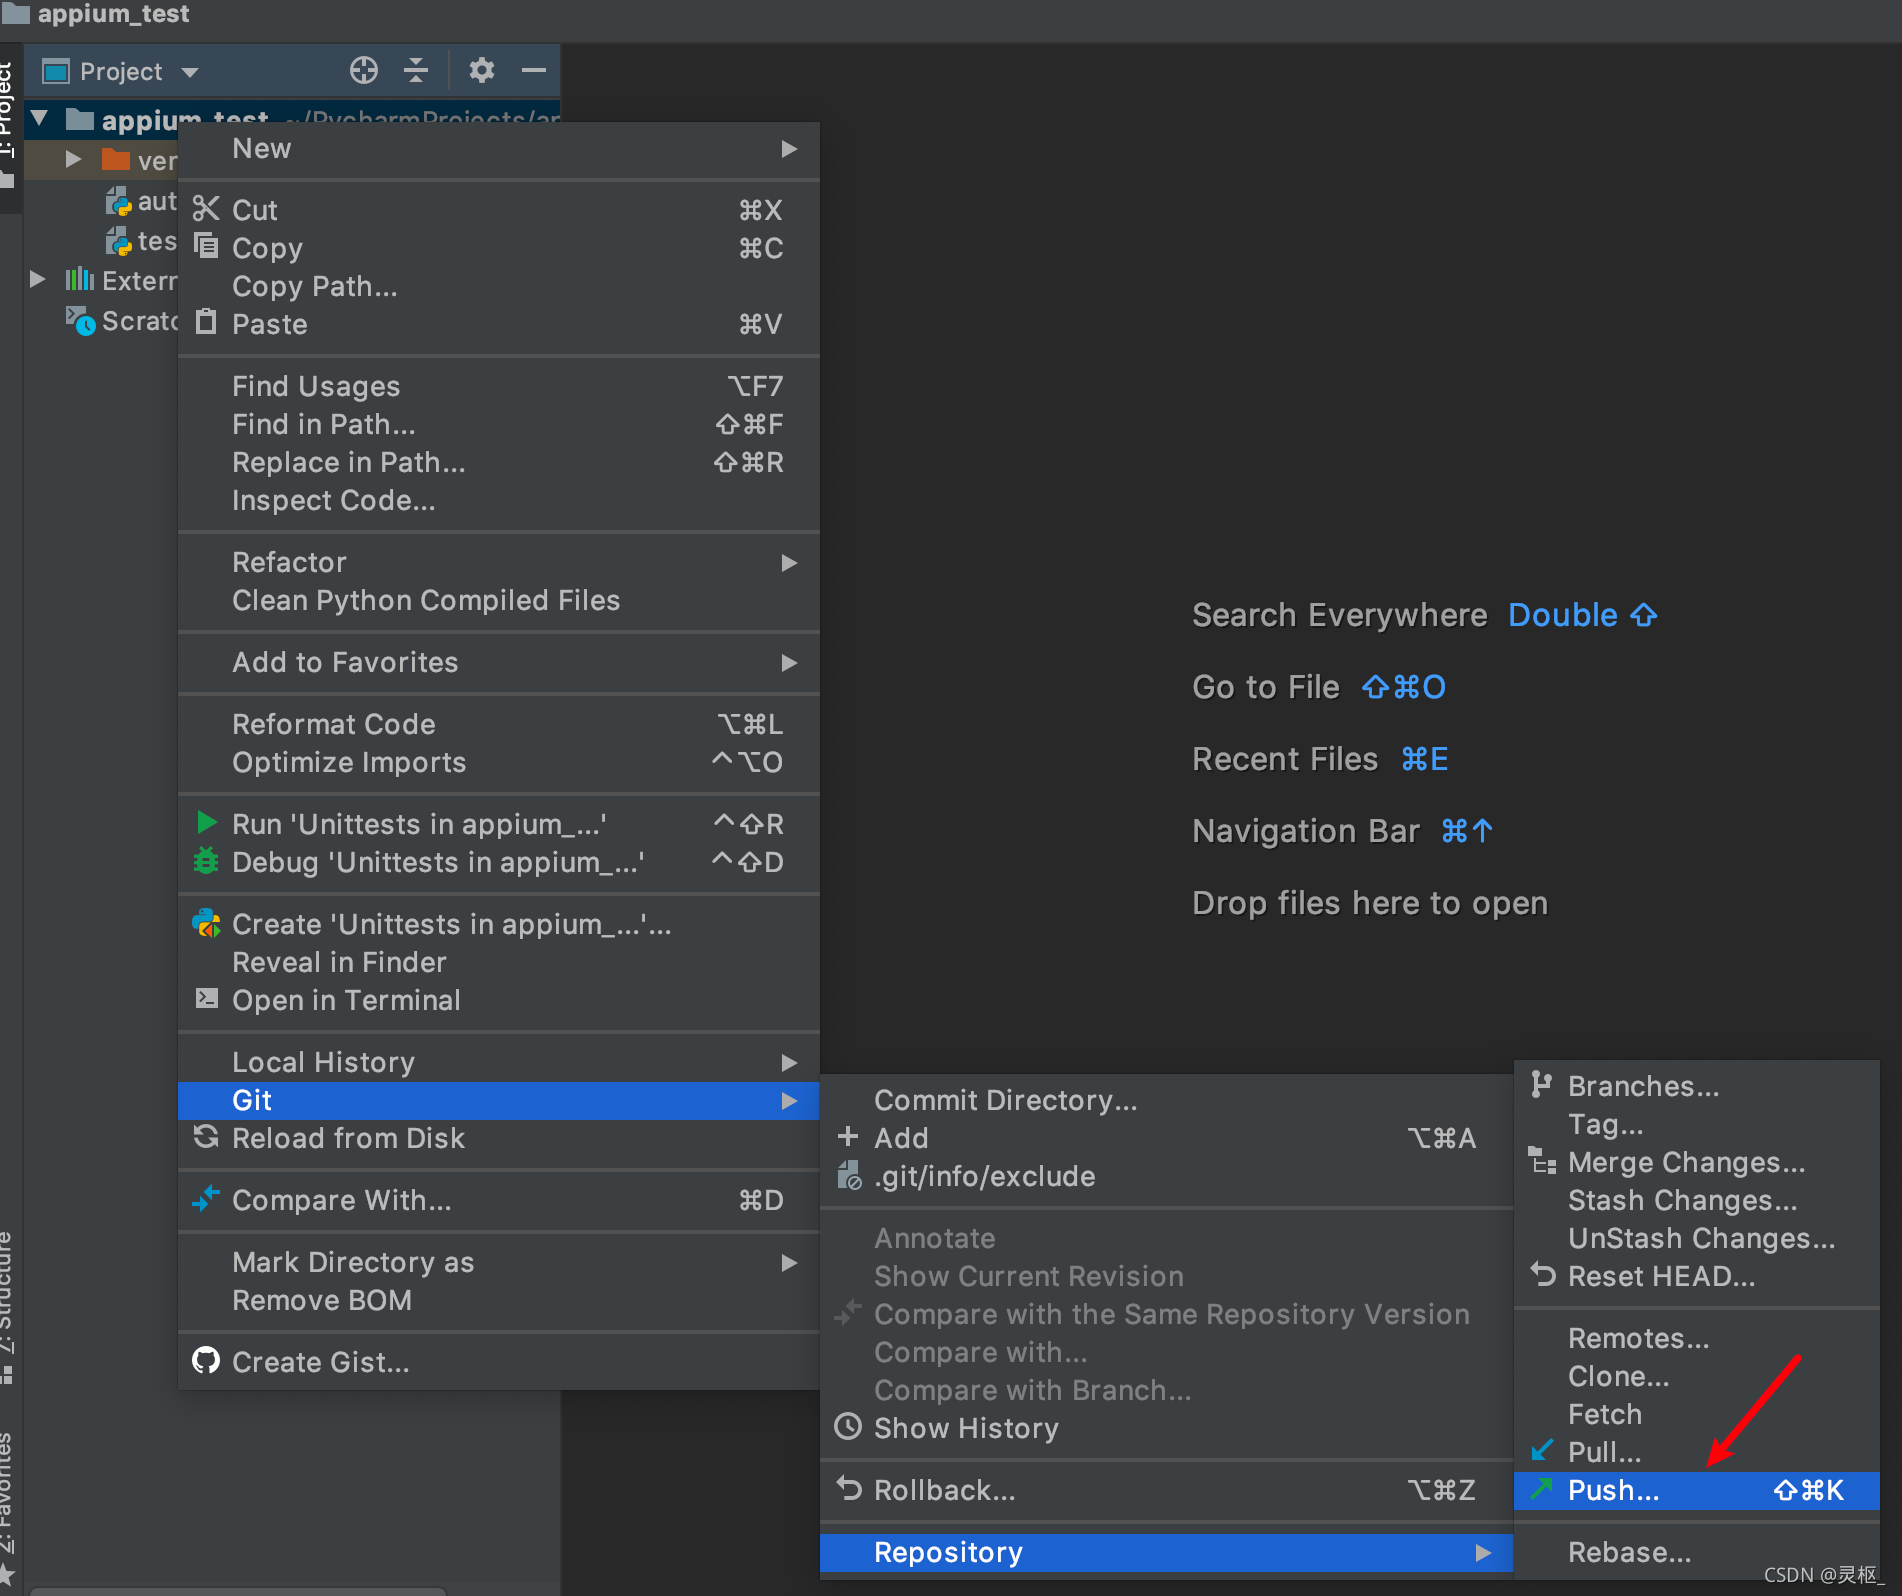Click the collapse all icon in Project panel

[416, 70]
